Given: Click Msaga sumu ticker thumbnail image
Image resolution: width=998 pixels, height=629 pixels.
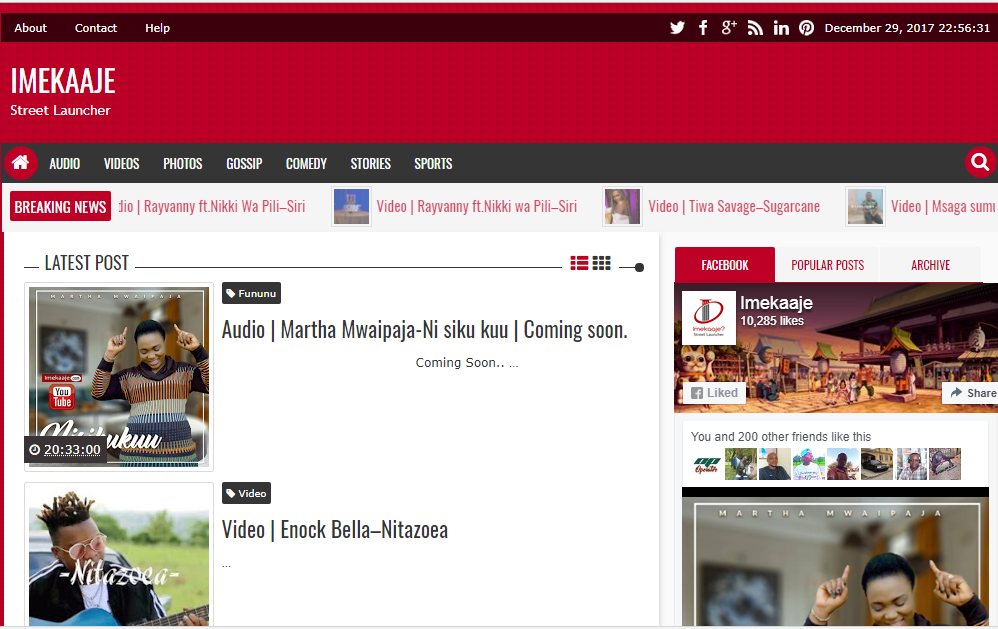Looking at the screenshot, I should tap(866, 206).
